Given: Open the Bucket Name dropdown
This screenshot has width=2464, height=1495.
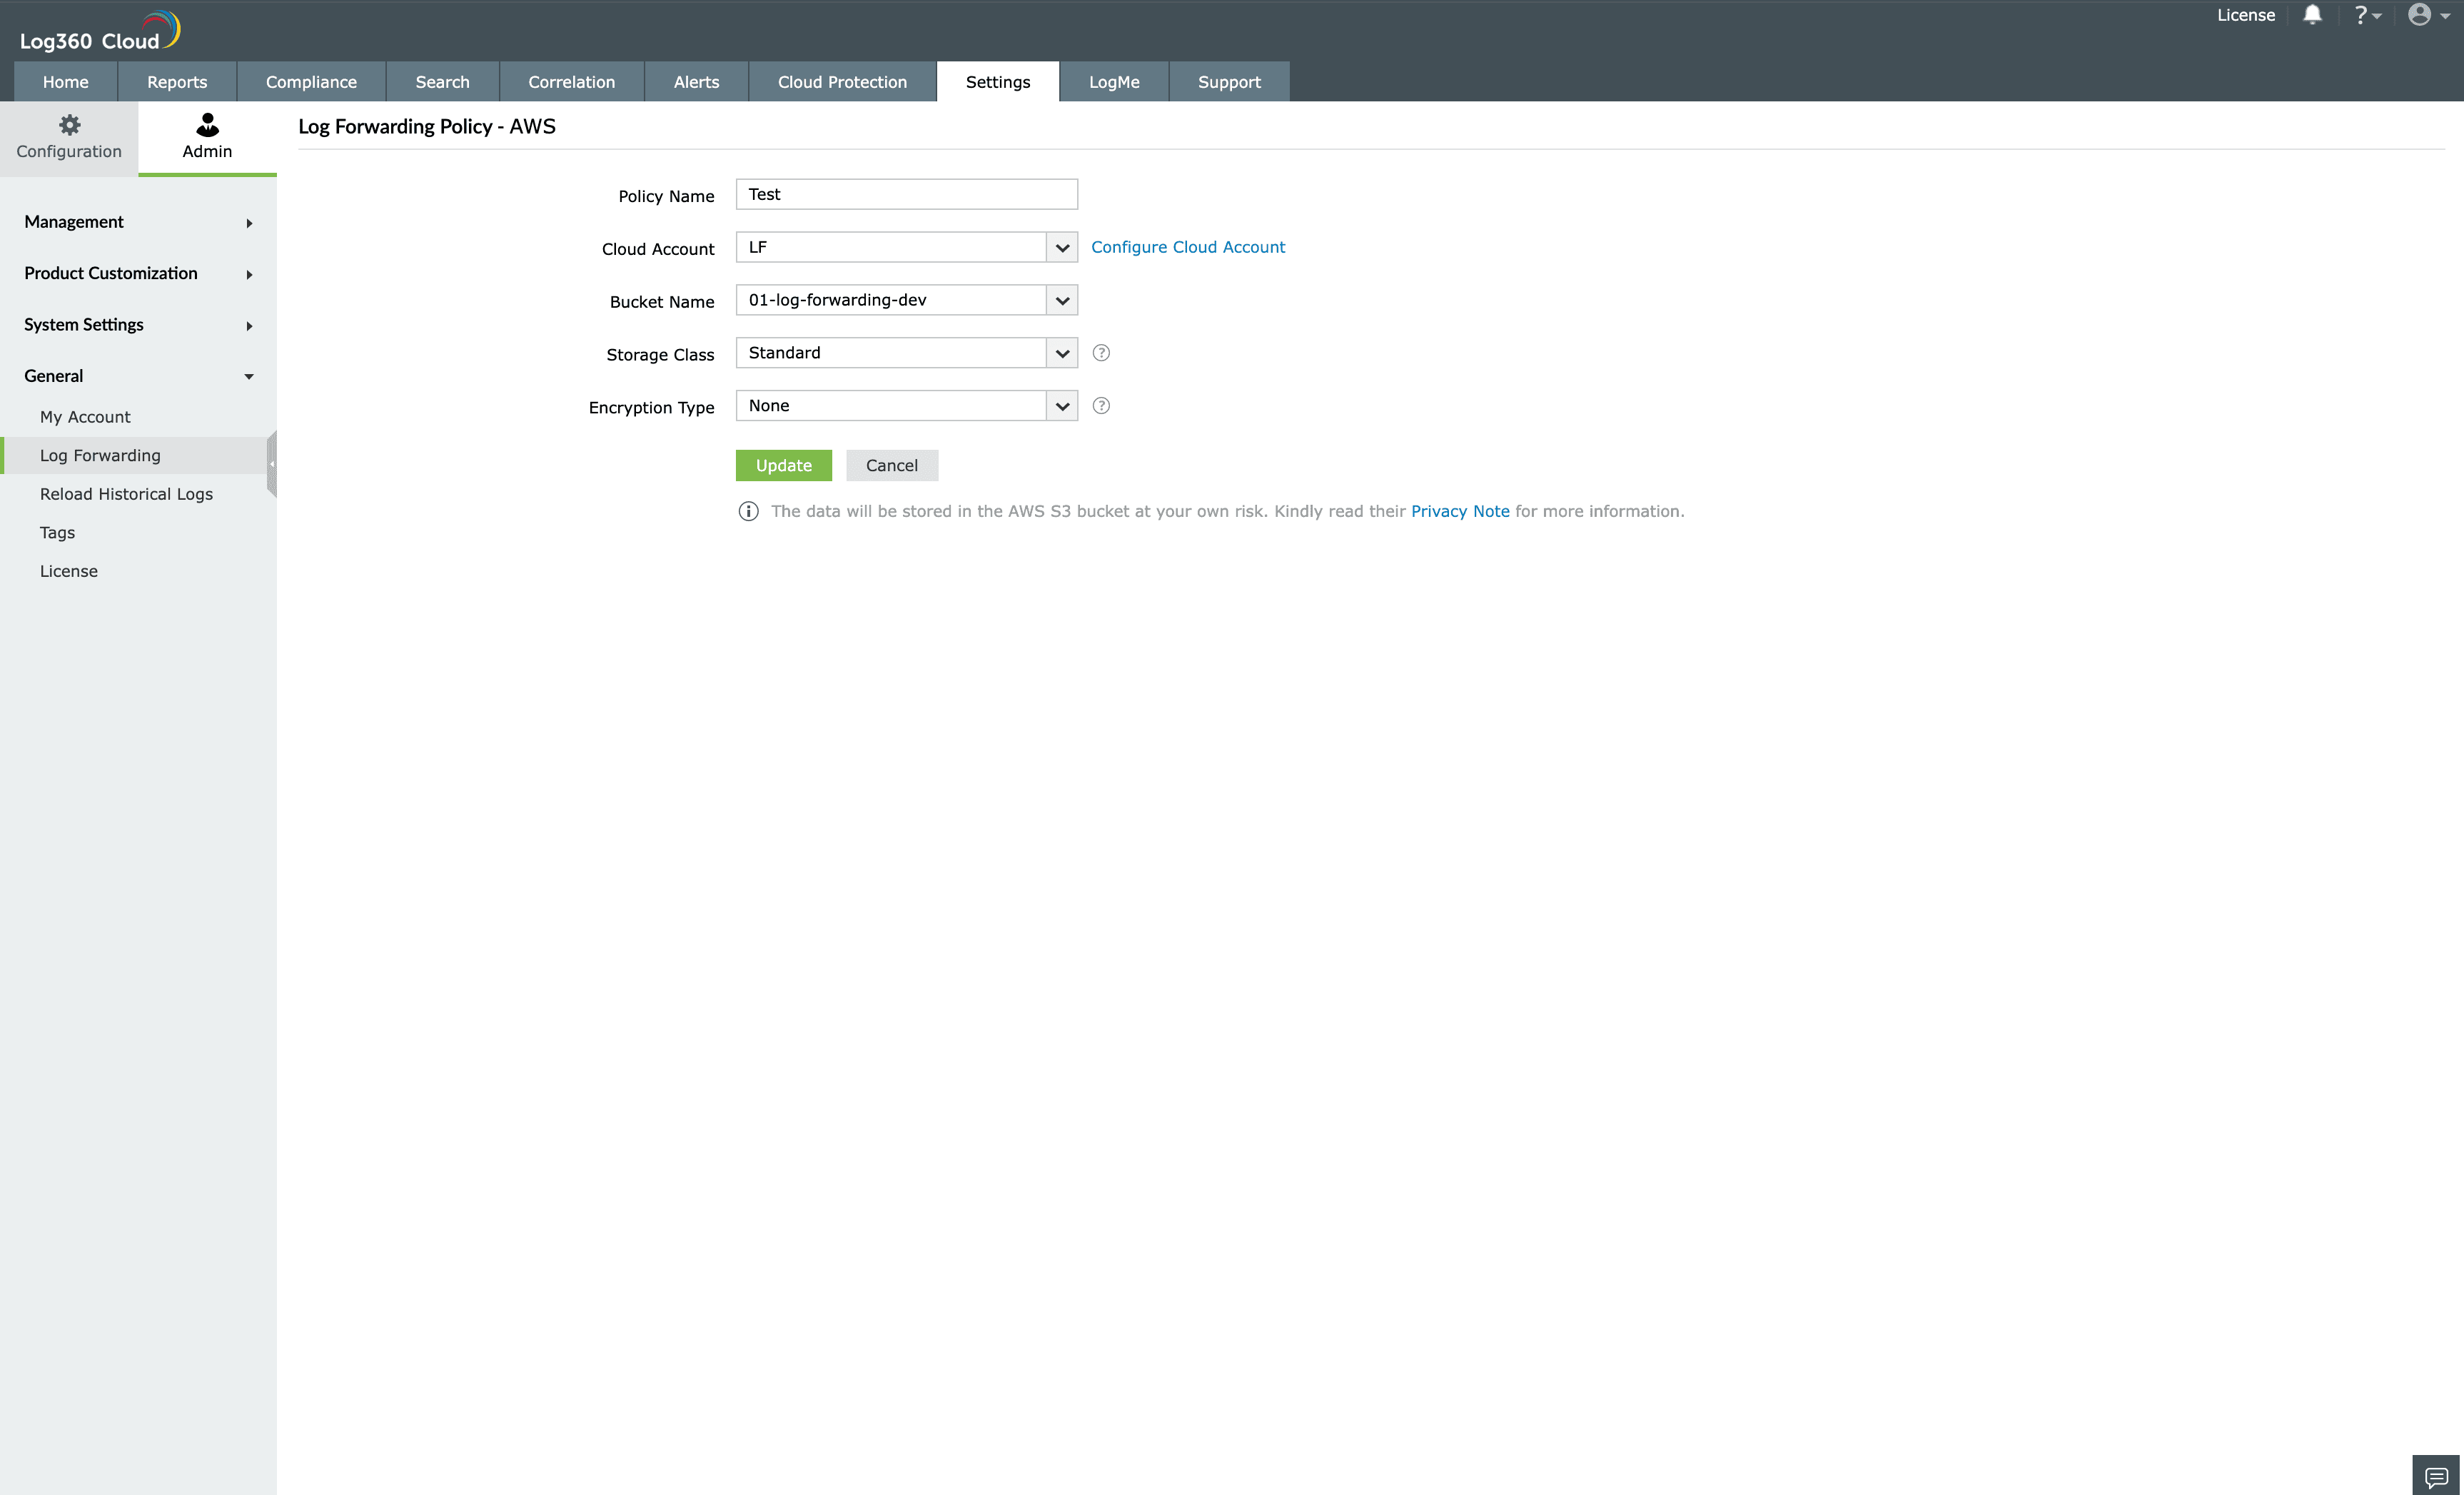Looking at the screenshot, I should click(x=1061, y=300).
